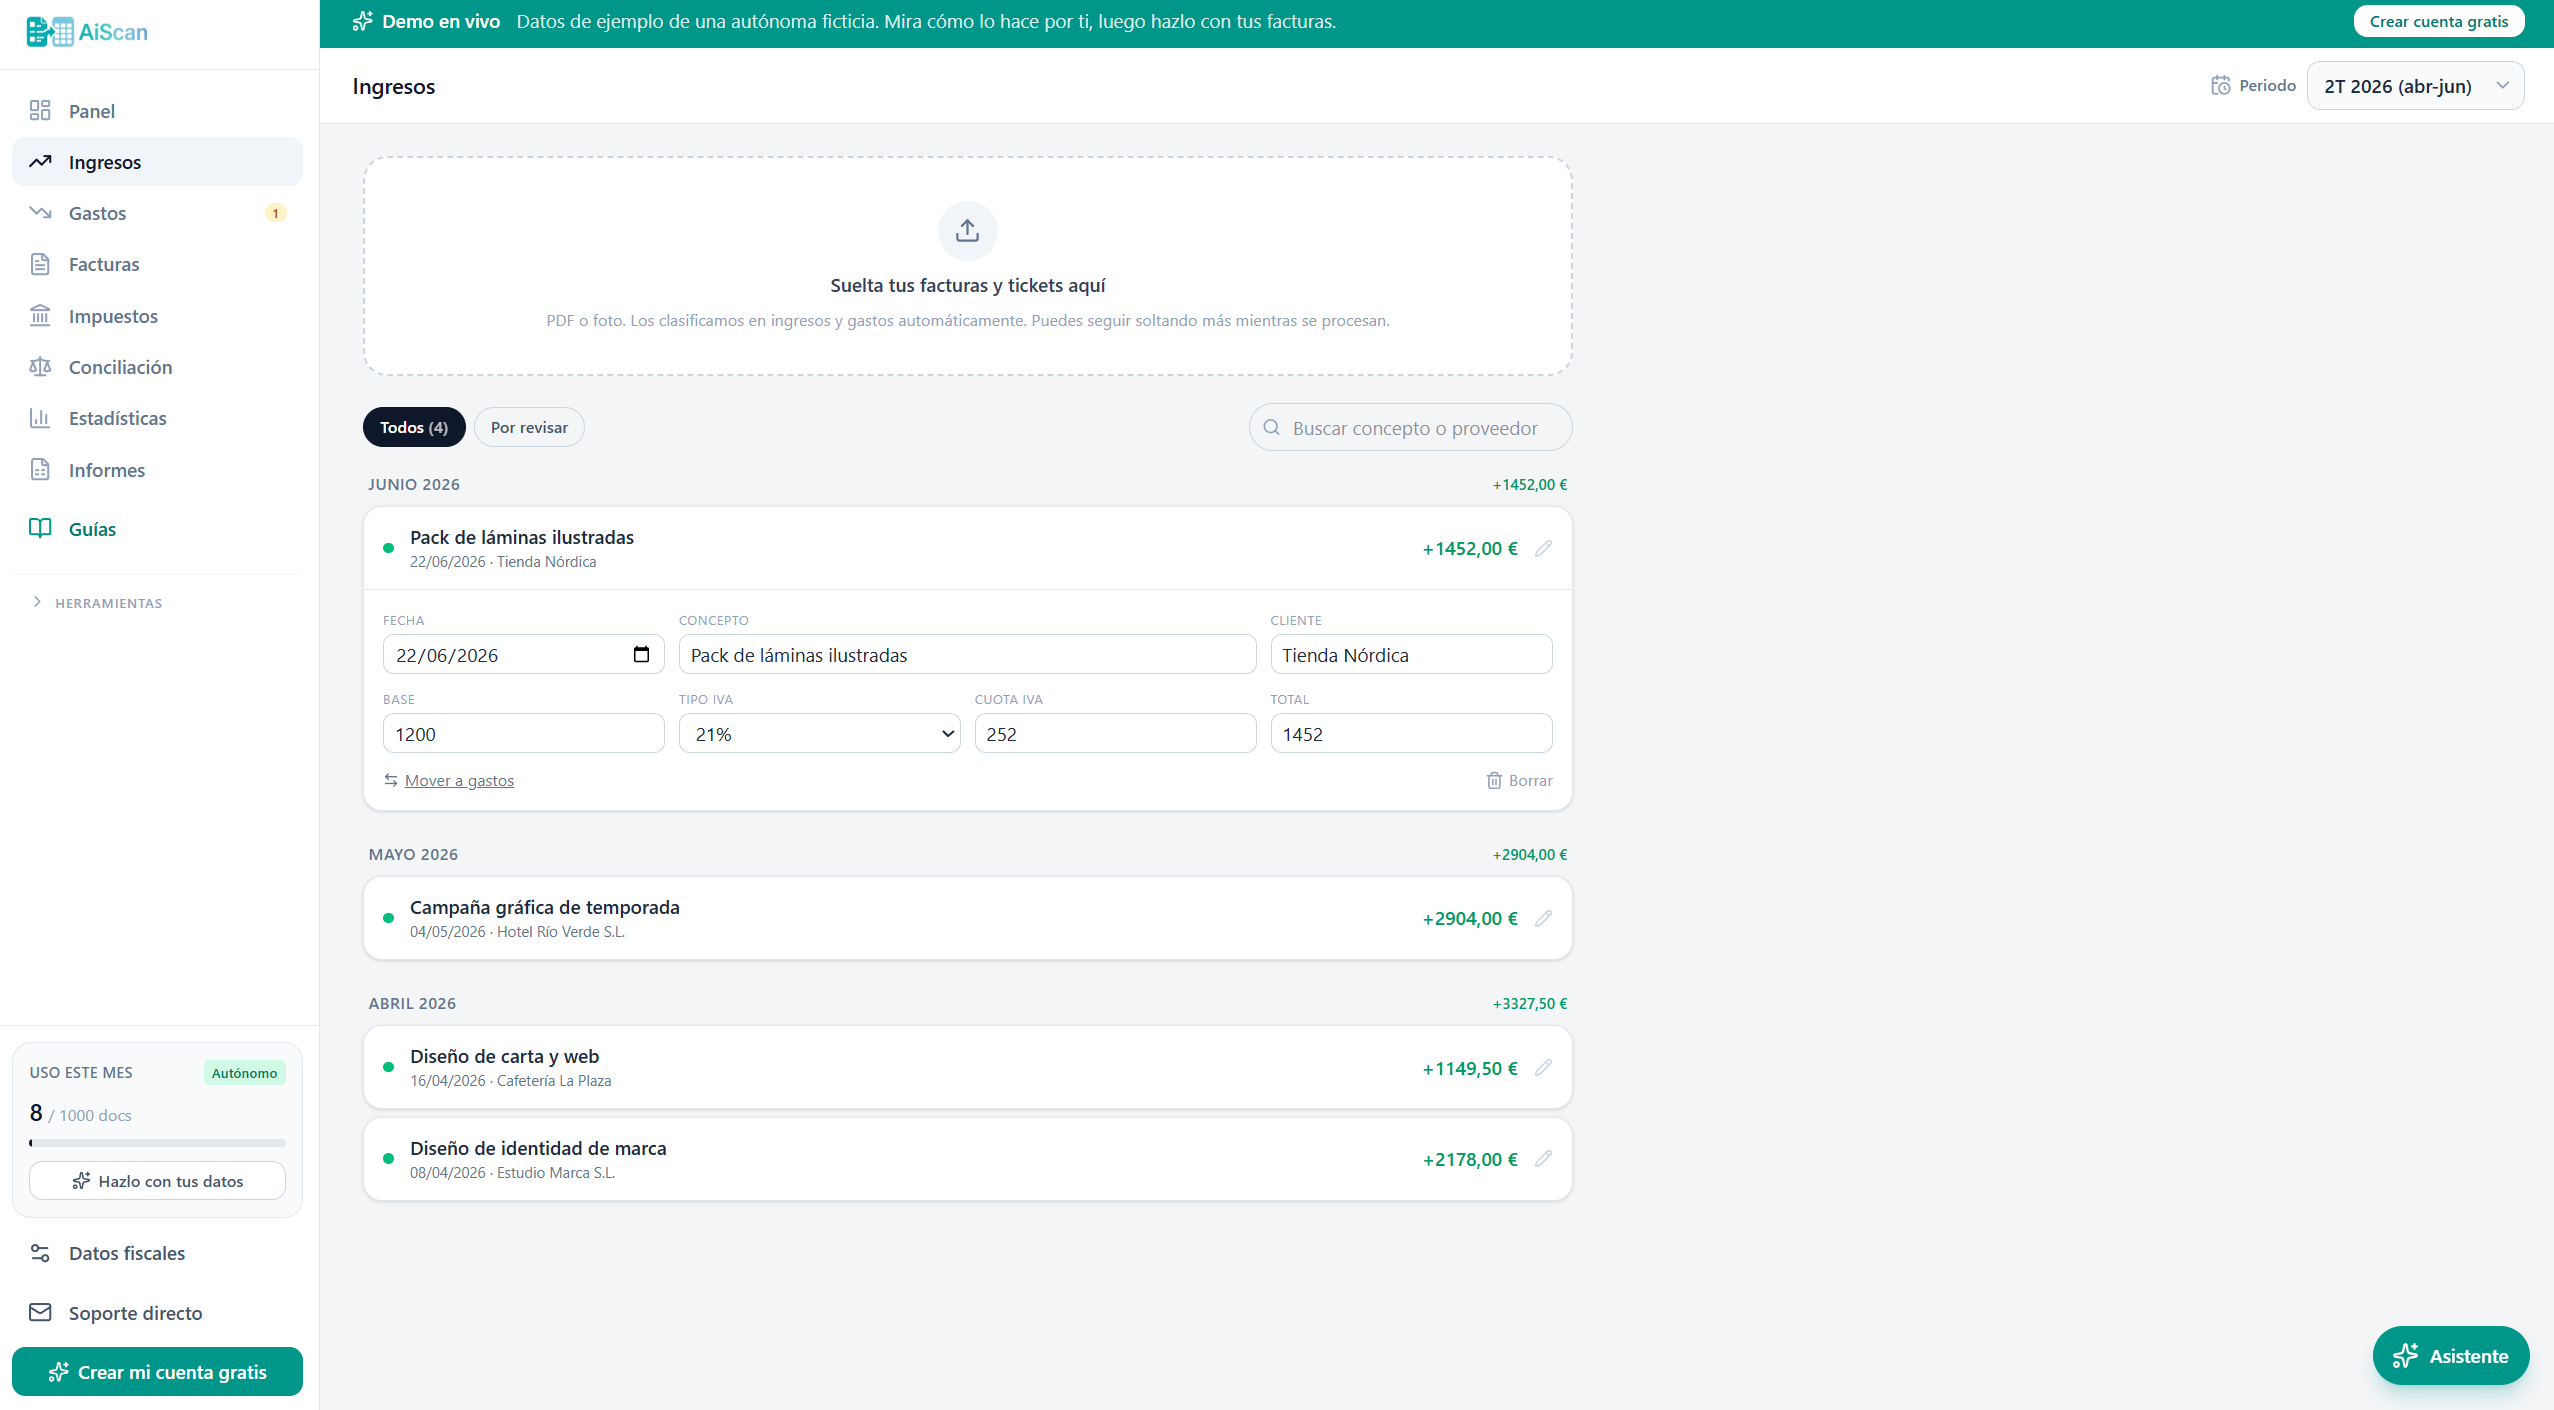Image resolution: width=2554 pixels, height=1410 pixels.
Task: Click the Guías open-book icon
Action: coord(40,528)
